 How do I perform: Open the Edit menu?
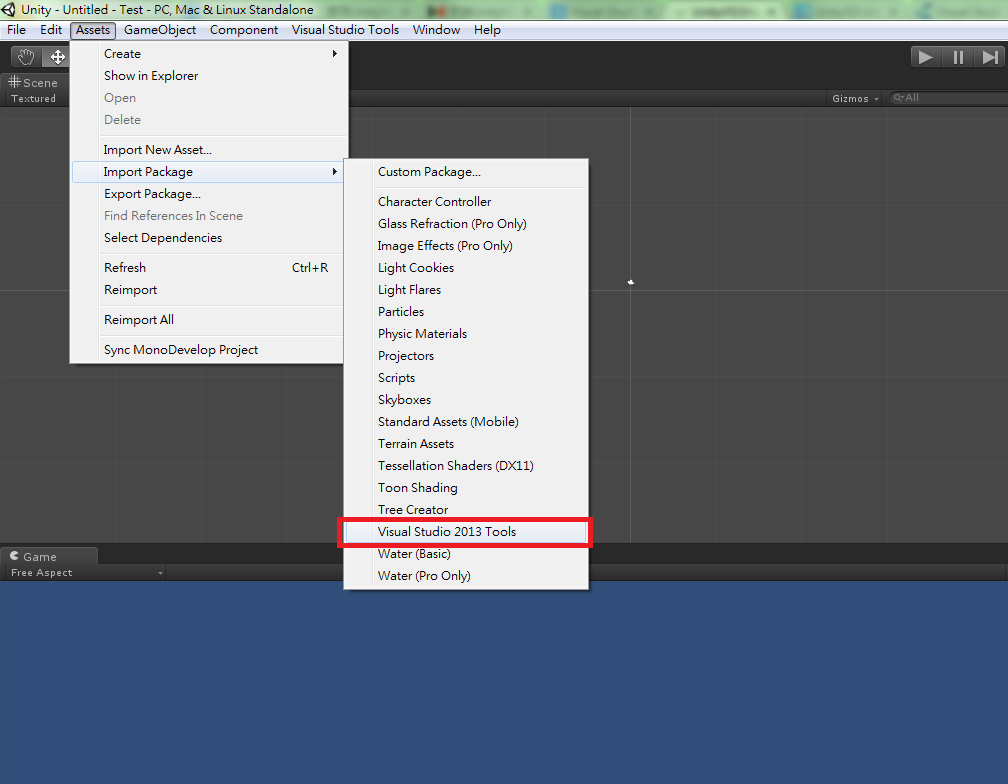coord(51,30)
